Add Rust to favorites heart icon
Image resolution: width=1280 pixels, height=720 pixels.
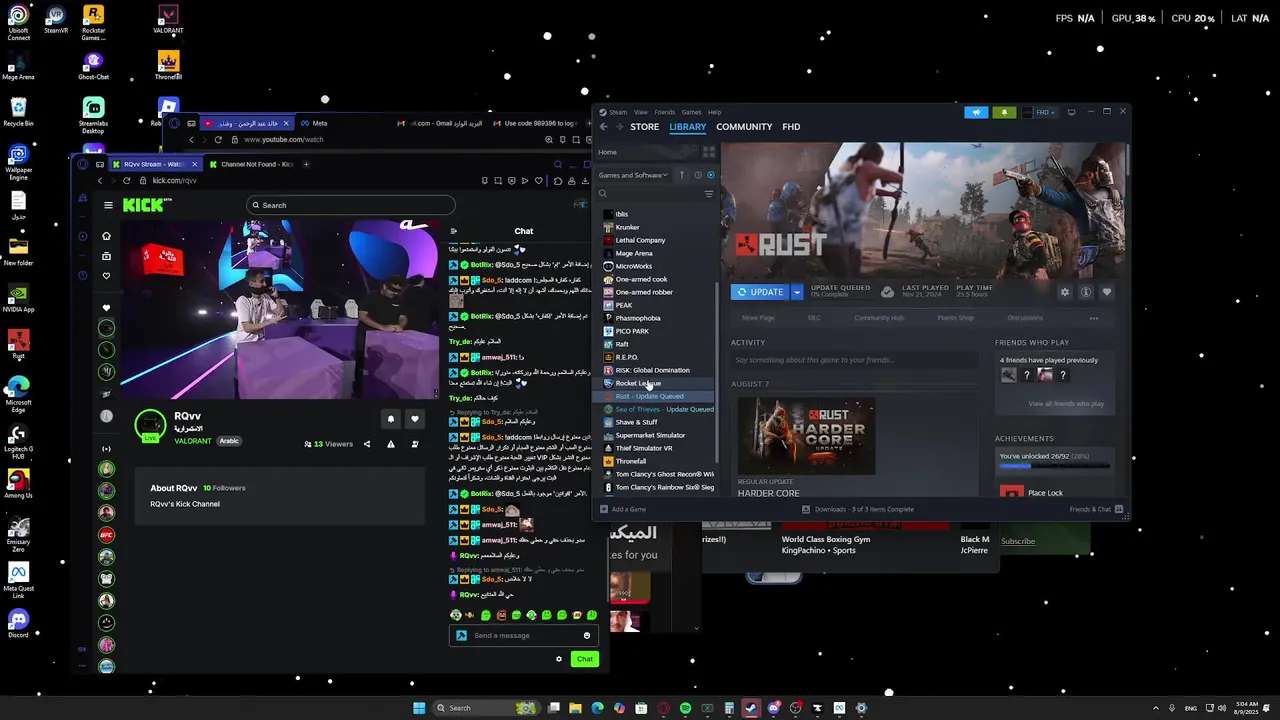(x=1106, y=292)
